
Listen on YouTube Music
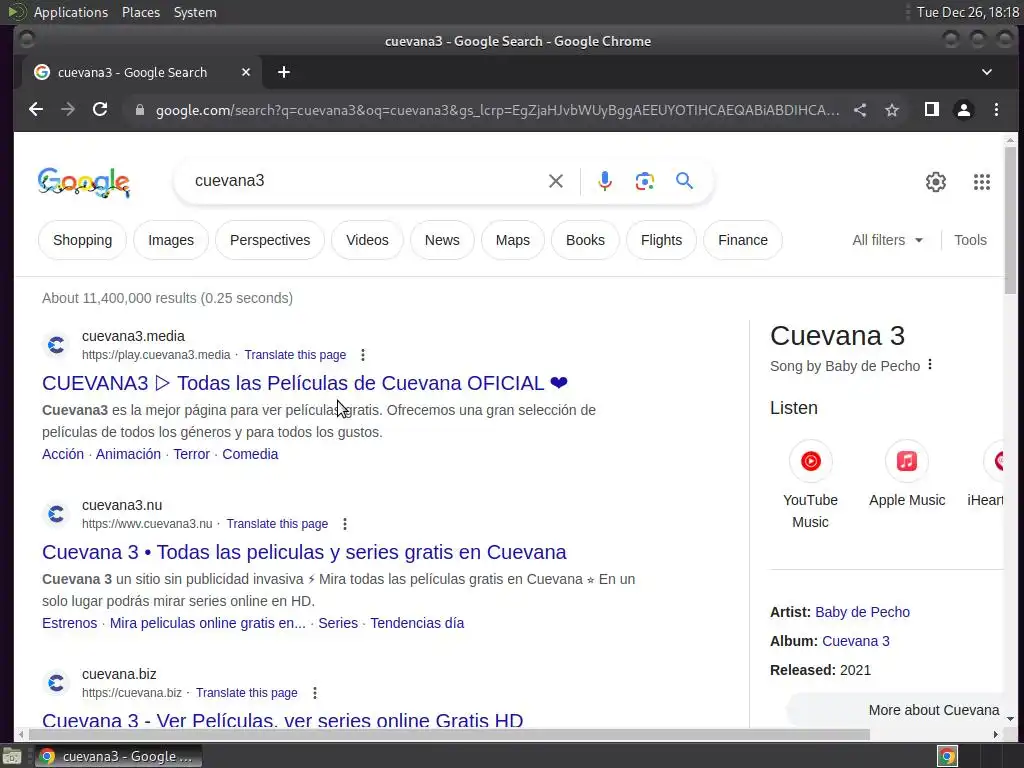[810, 484]
